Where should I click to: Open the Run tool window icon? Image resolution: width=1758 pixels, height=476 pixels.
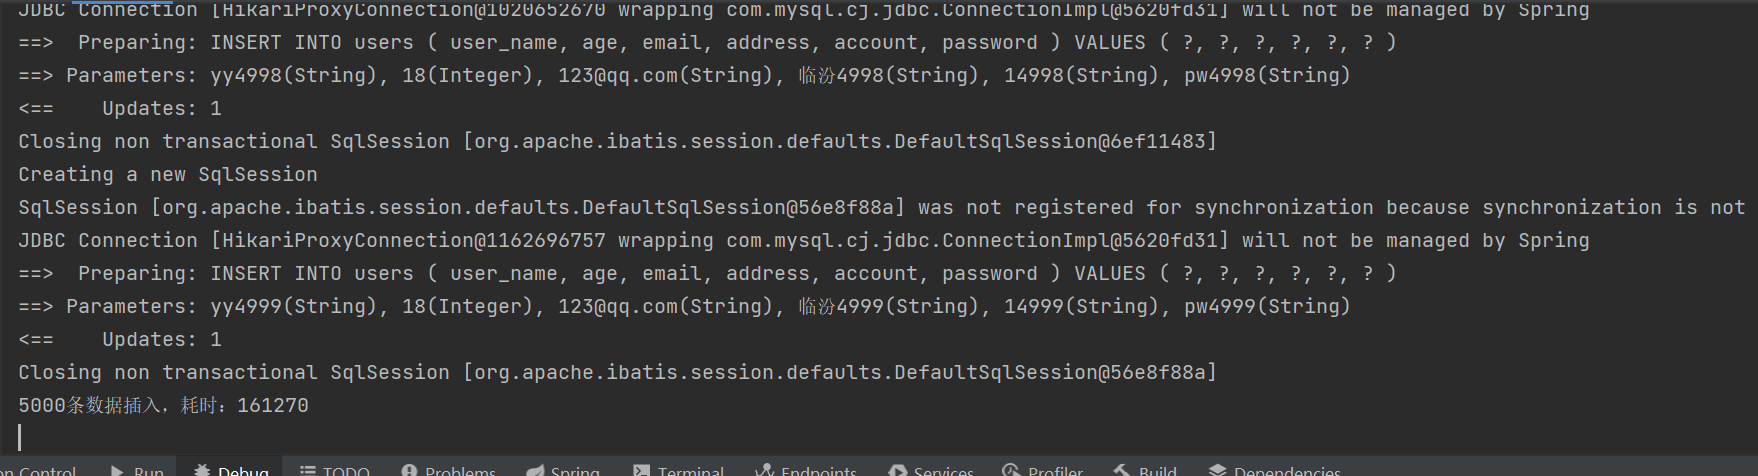[118, 470]
